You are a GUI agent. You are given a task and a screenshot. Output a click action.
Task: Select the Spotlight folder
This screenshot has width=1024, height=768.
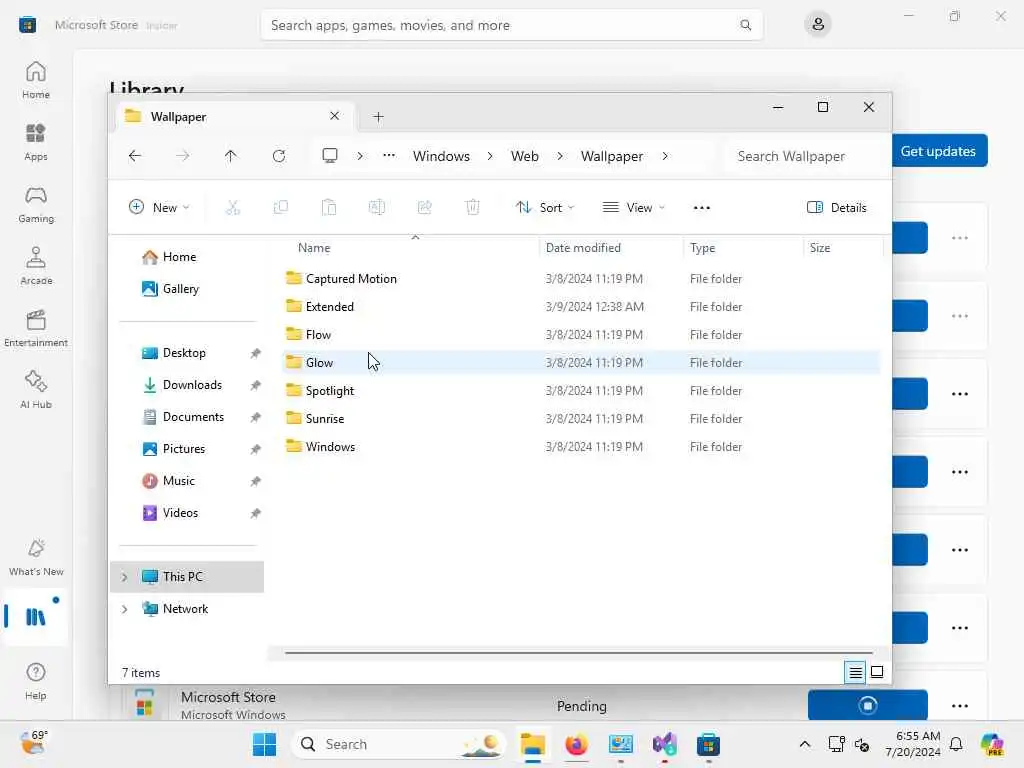tap(581, 391)
